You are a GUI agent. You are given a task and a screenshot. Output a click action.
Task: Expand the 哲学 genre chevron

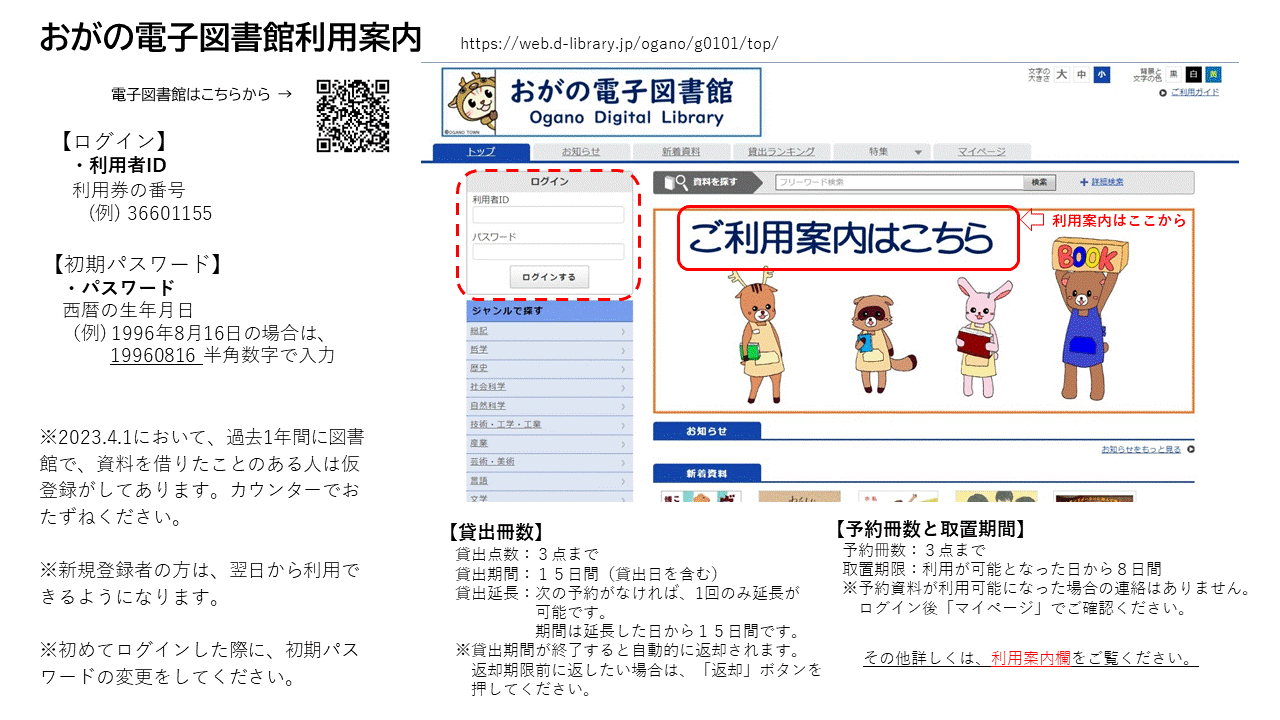click(x=623, y=350)
